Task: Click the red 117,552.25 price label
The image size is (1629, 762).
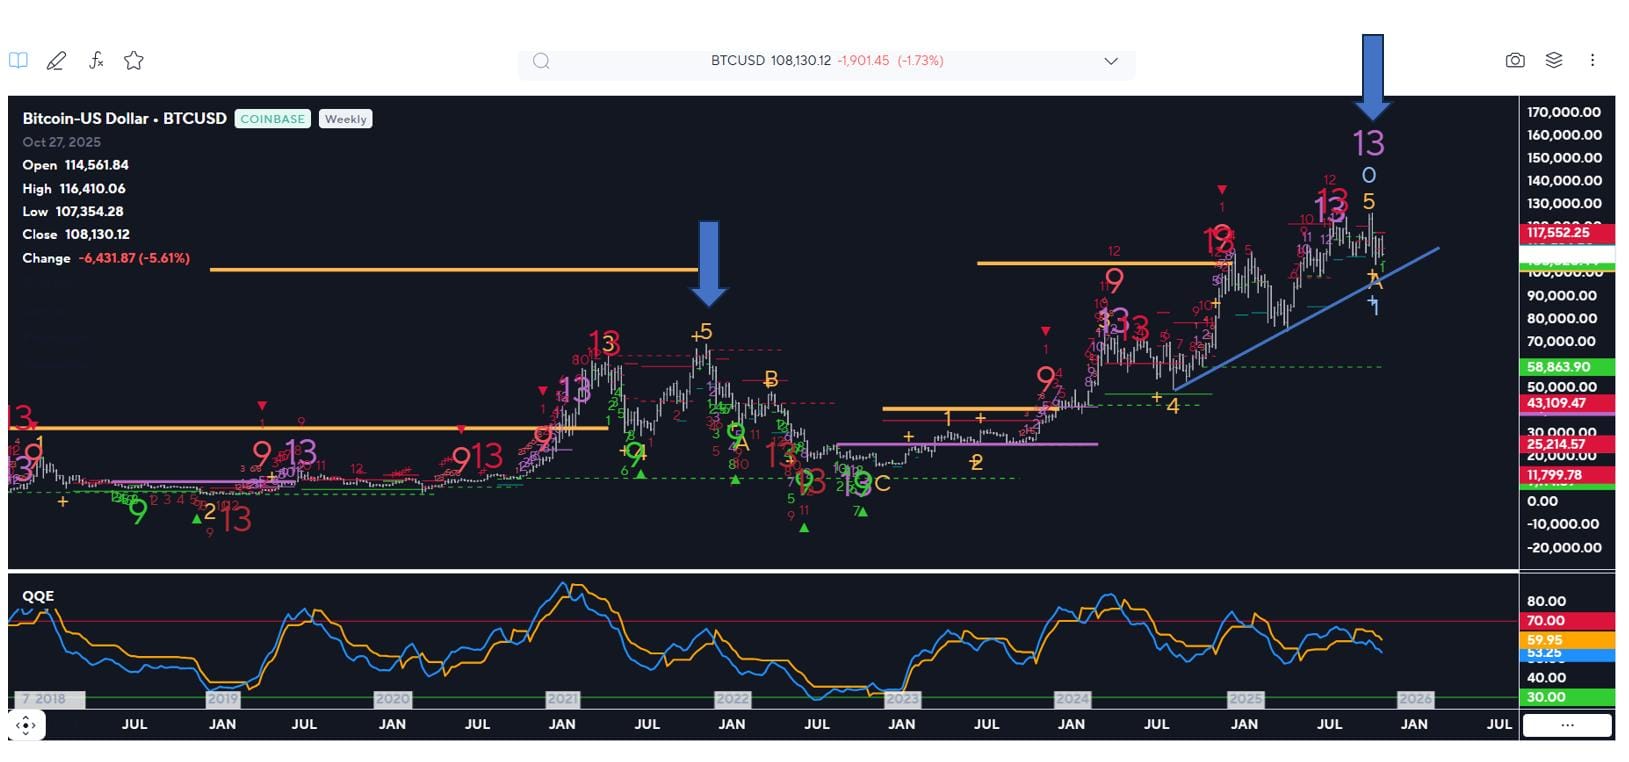Action: pos(1566,232)
